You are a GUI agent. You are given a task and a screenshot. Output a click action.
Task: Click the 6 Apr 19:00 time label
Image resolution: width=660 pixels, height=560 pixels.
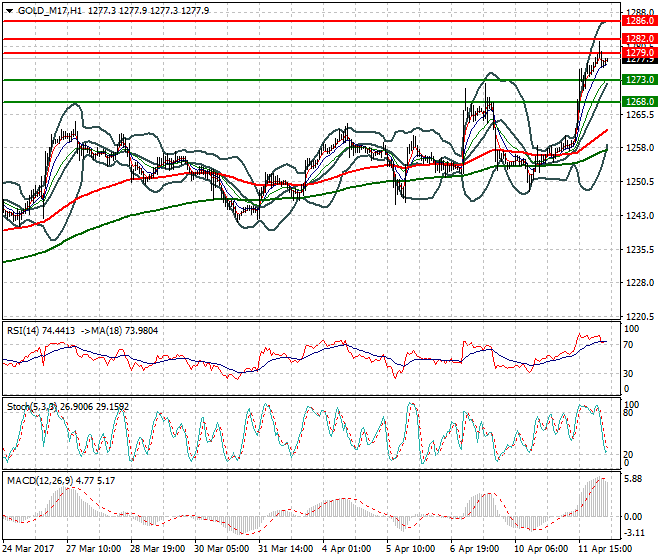pyautogui.click(x=474, y=549)
